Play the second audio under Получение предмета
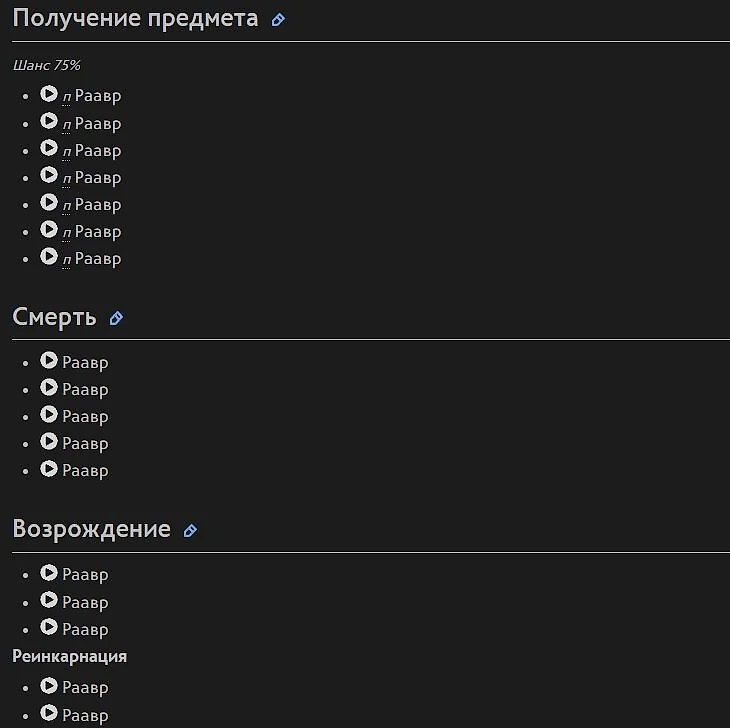 (x=49, y=121)
